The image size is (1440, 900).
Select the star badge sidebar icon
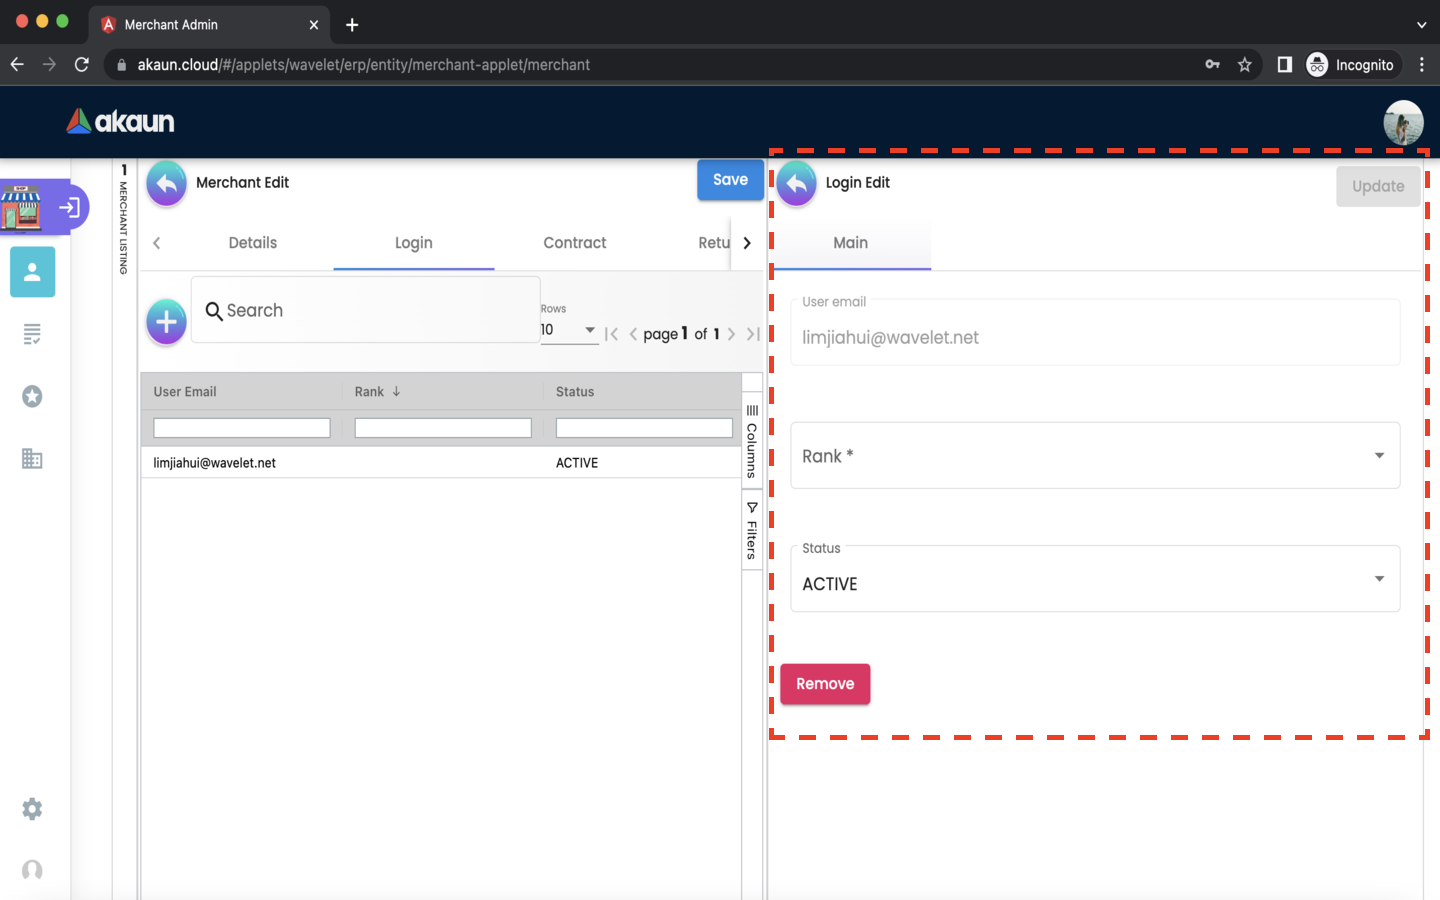32,397
